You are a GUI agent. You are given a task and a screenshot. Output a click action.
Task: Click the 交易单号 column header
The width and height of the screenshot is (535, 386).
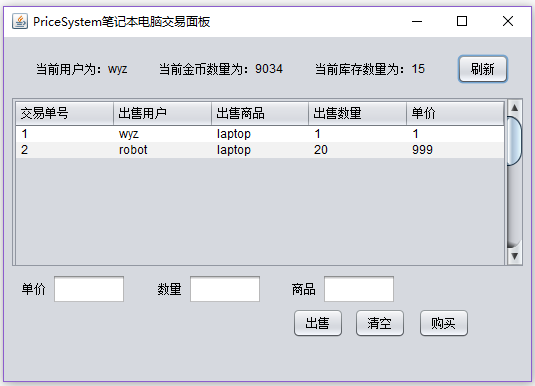click(64, 113)
